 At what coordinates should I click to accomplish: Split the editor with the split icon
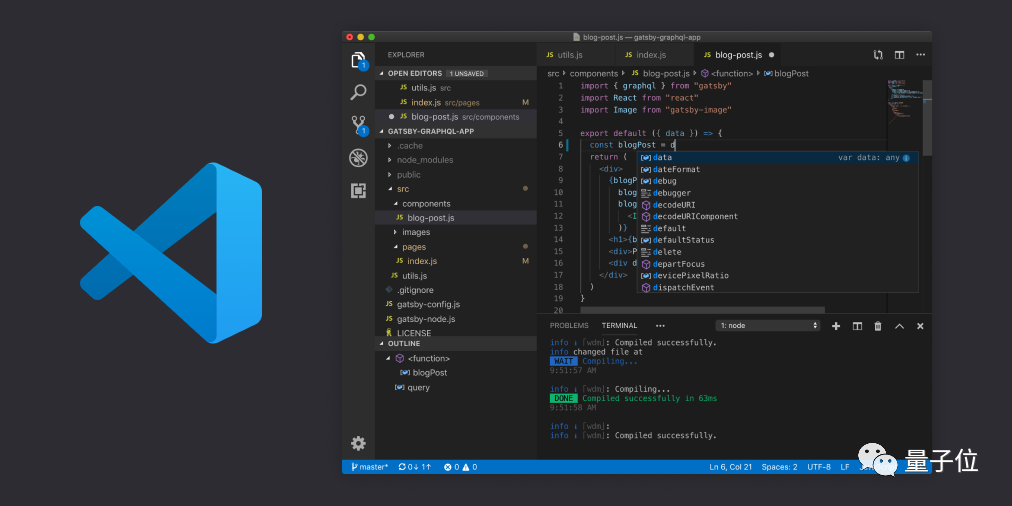(x=899, y=55)
